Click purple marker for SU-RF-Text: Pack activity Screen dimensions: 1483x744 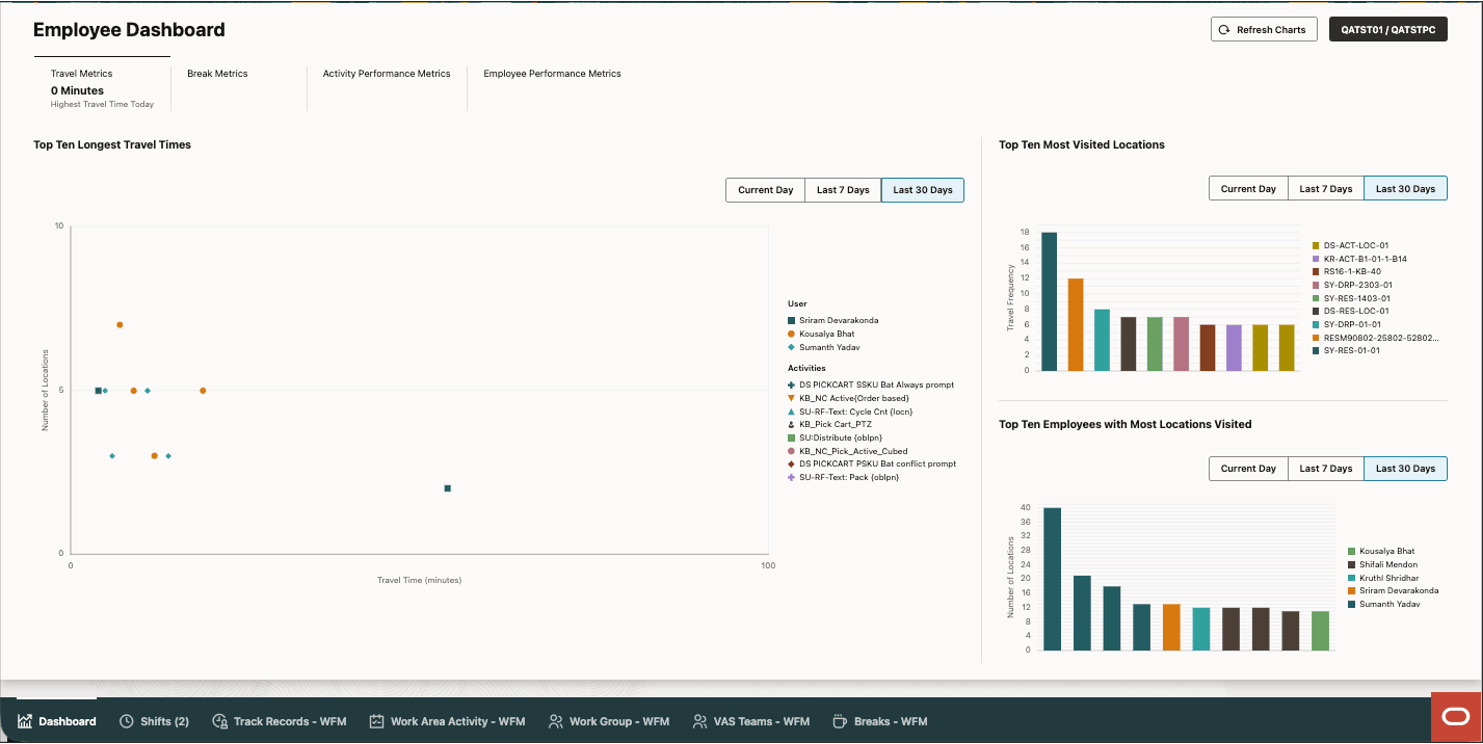791,477
